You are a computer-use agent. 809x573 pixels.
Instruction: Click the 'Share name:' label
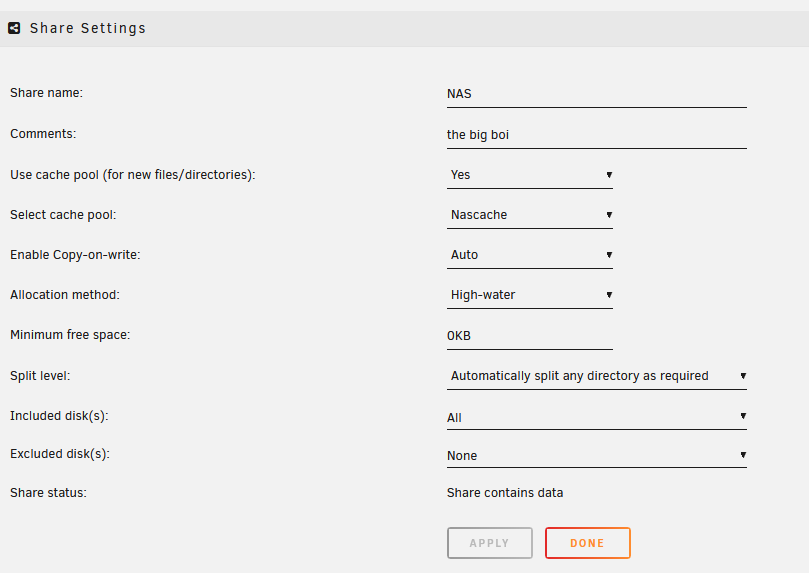pos(46,93)
